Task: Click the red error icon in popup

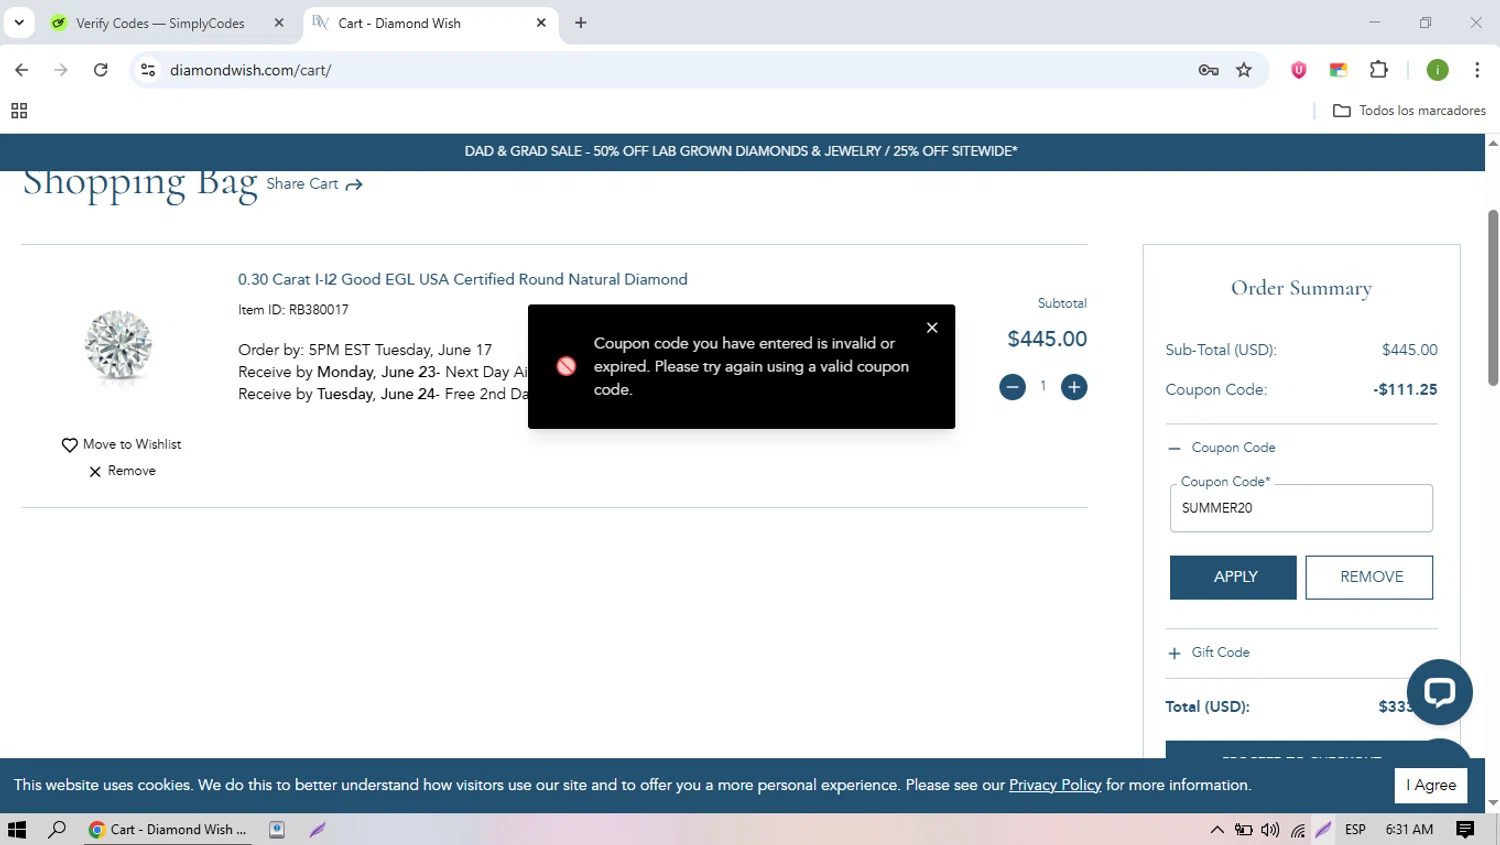Action: 566,366
